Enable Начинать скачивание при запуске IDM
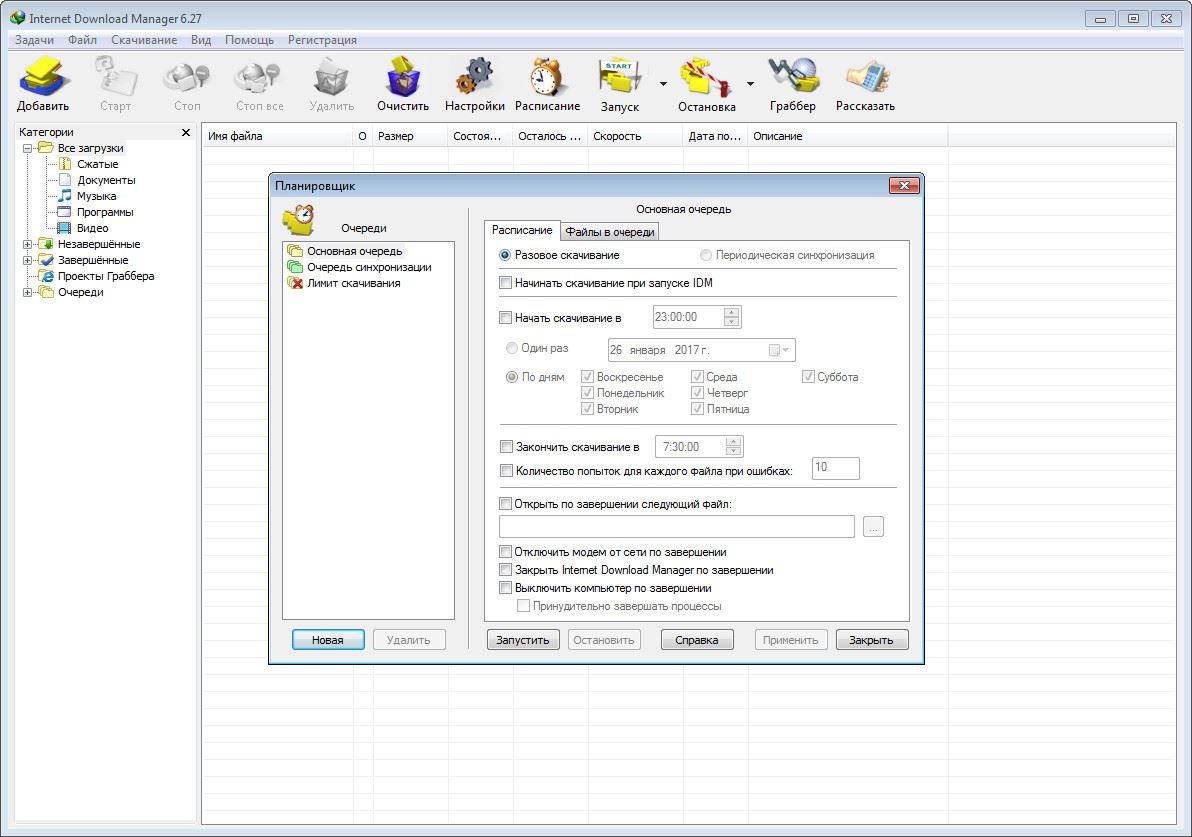Viewport: 1192px width, 837px height. tap(506, 283)
